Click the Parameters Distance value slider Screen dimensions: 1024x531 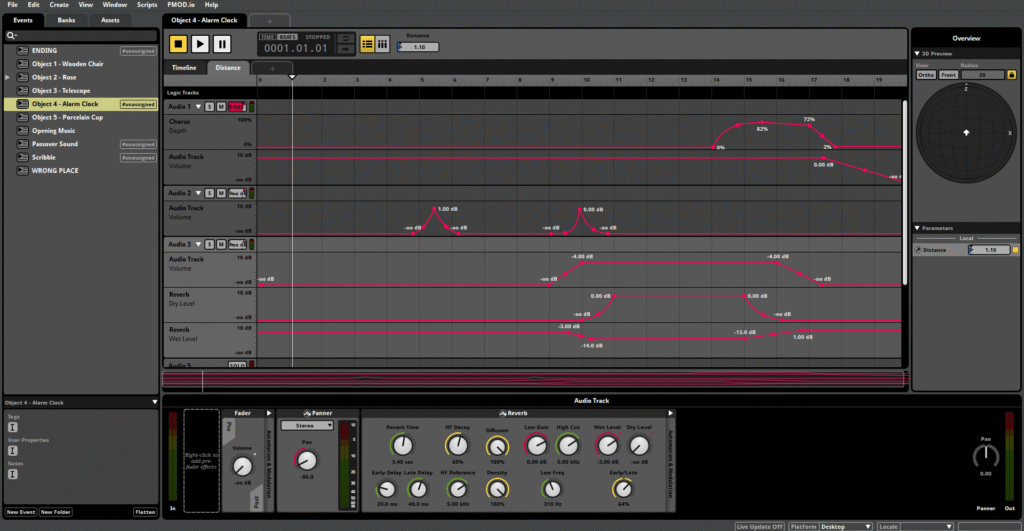click(x=989, y=250)
